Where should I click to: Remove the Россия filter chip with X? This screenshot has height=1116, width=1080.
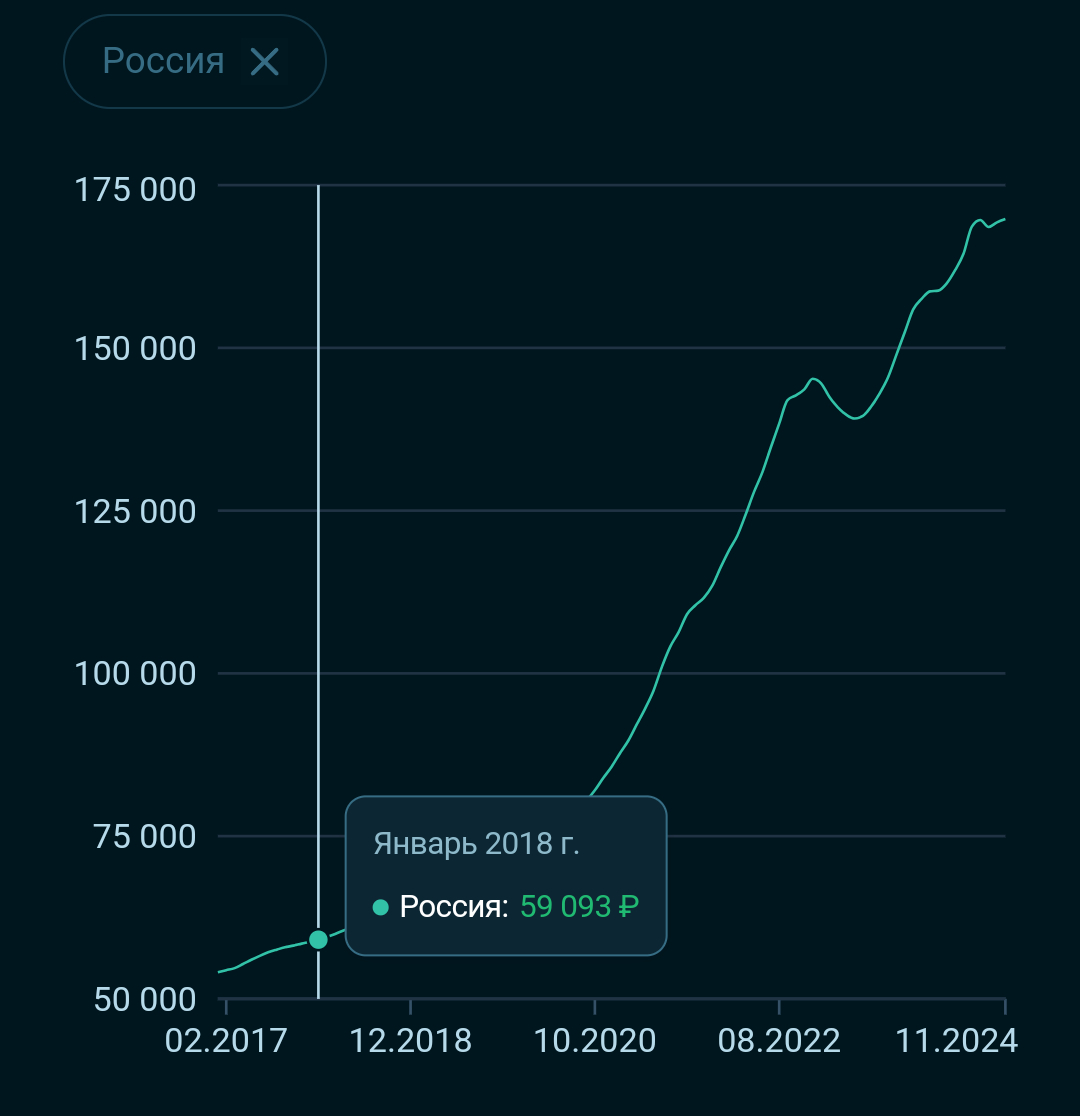pyautogui.click(x=265, y=62)
